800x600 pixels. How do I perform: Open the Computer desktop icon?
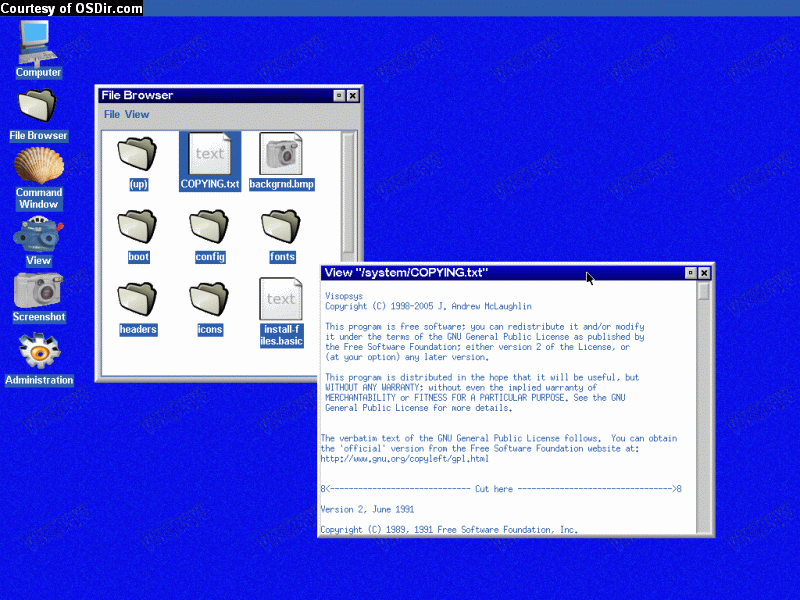pyautogui.click(x=38, y=49)
